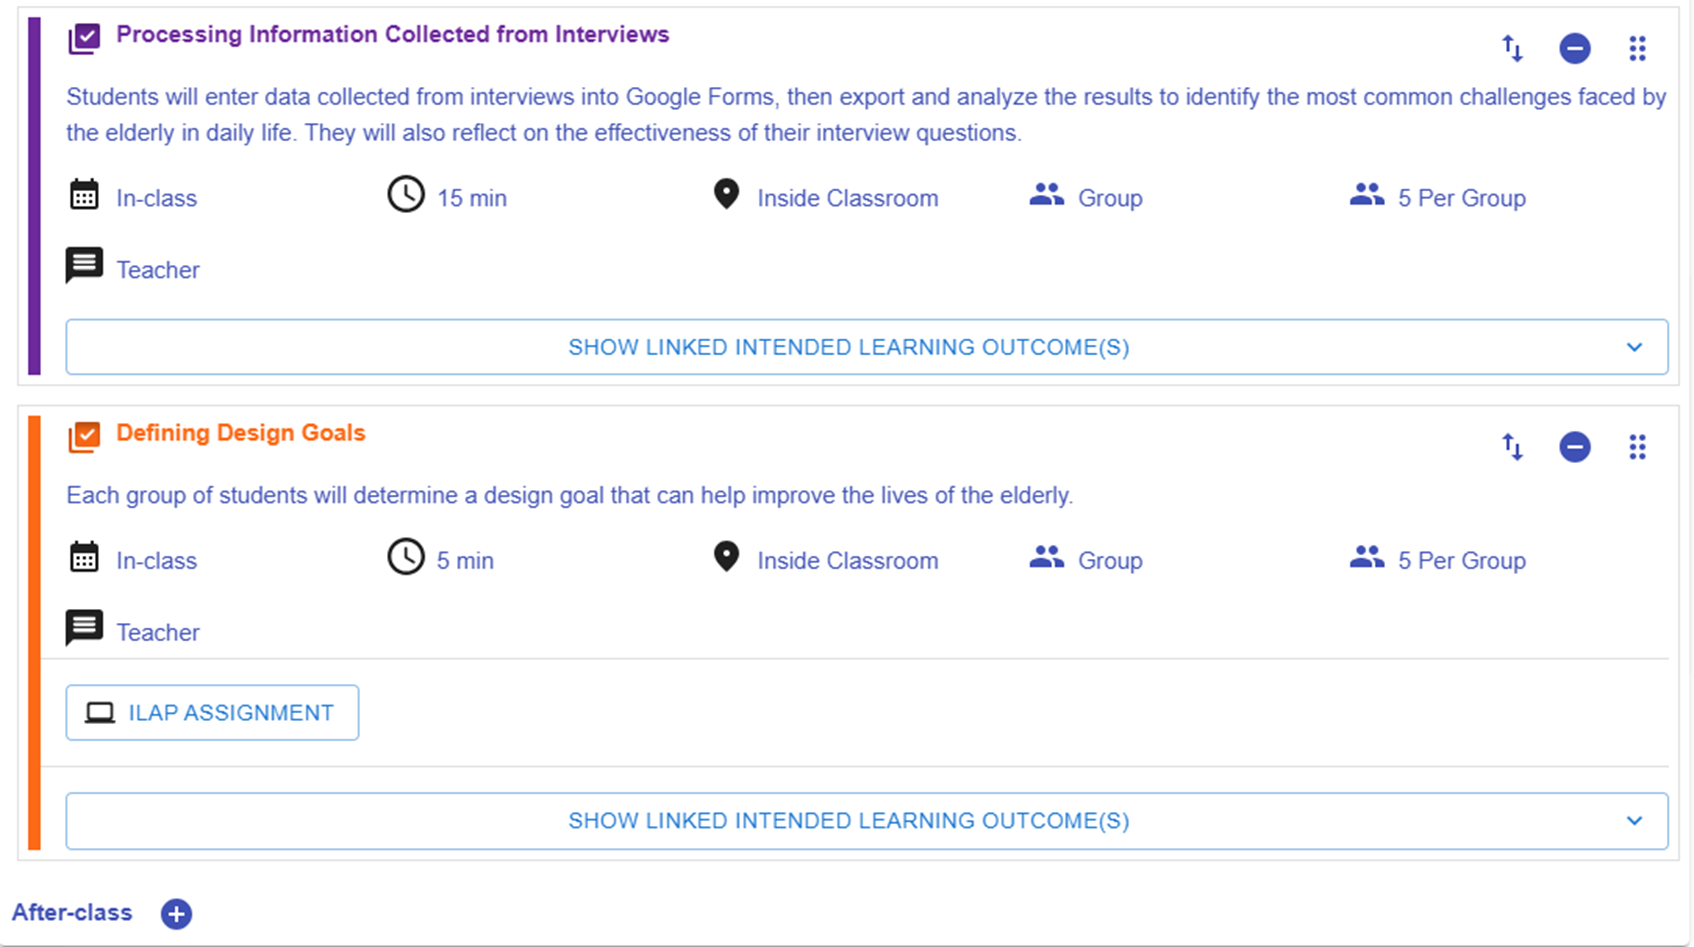Open the ILAP Assignment button

tap(212, 713)
